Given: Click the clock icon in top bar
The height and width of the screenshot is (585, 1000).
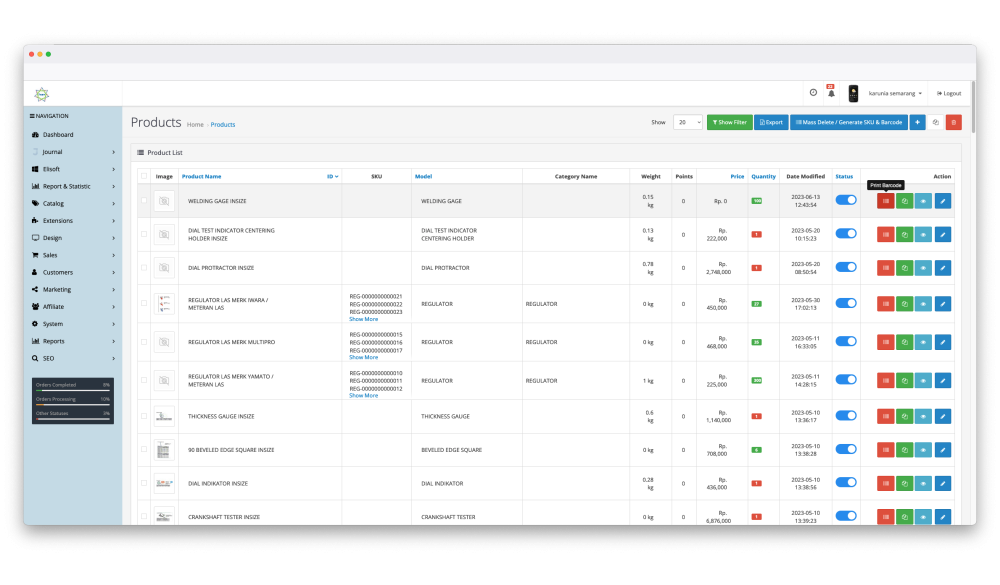Looking at the screenshot, I should pos(813,93).
